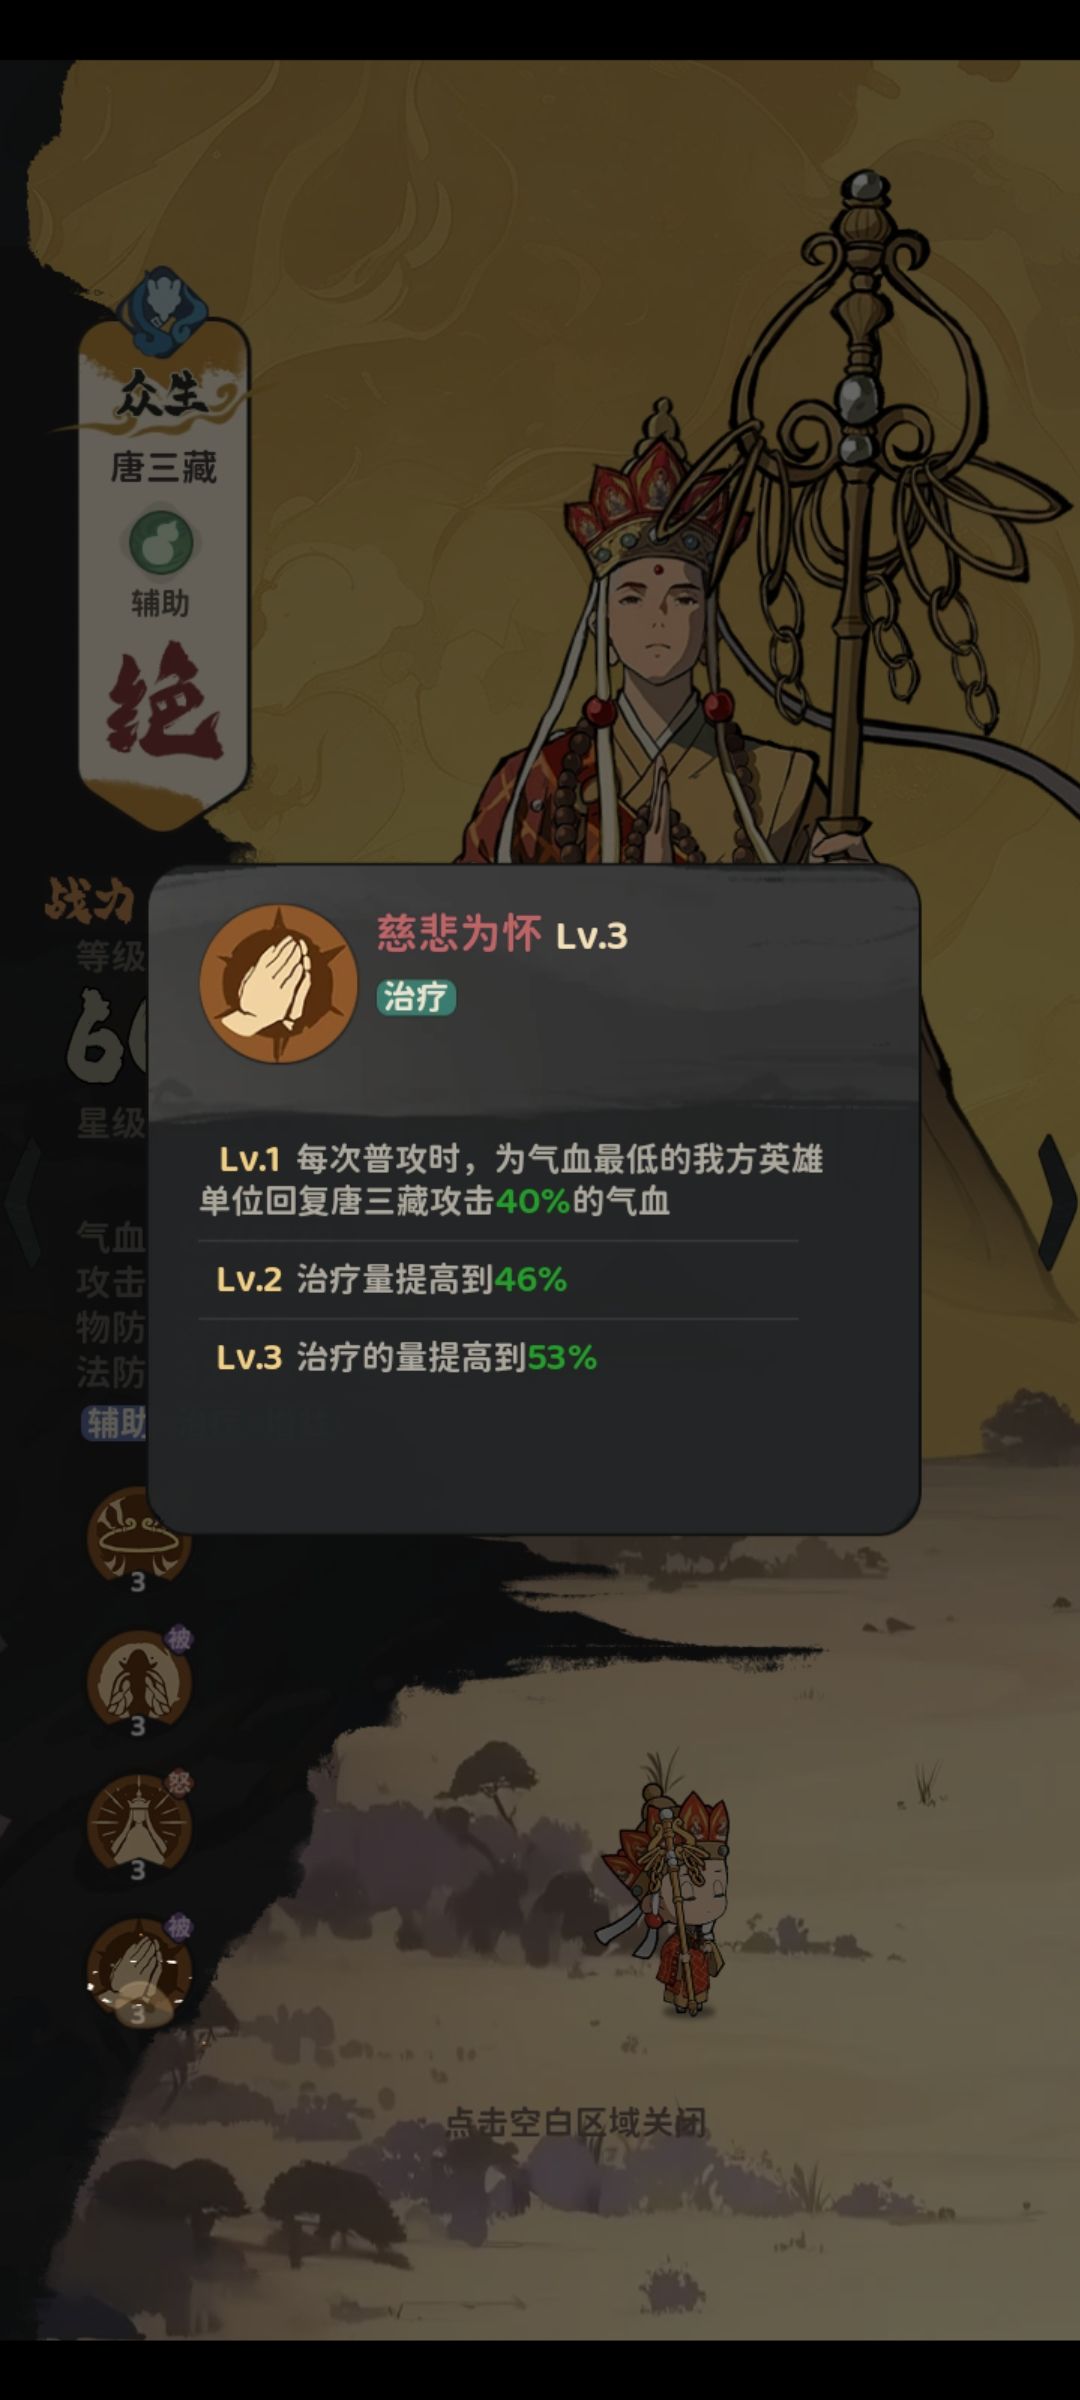Image resolution: width=1080 pixels, height=2400 pixels.
Task: Tap the green gourd support role icon
Action: pyautogui.click(x=161, y=542)
